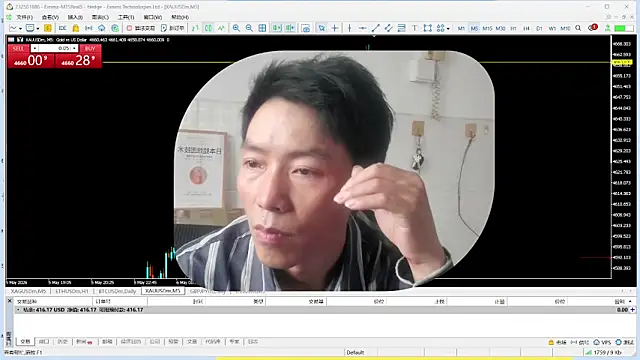Open the IDE MetaEditor button
The image size is (640, 360).
pyautogui.click(x=62, y=28)
